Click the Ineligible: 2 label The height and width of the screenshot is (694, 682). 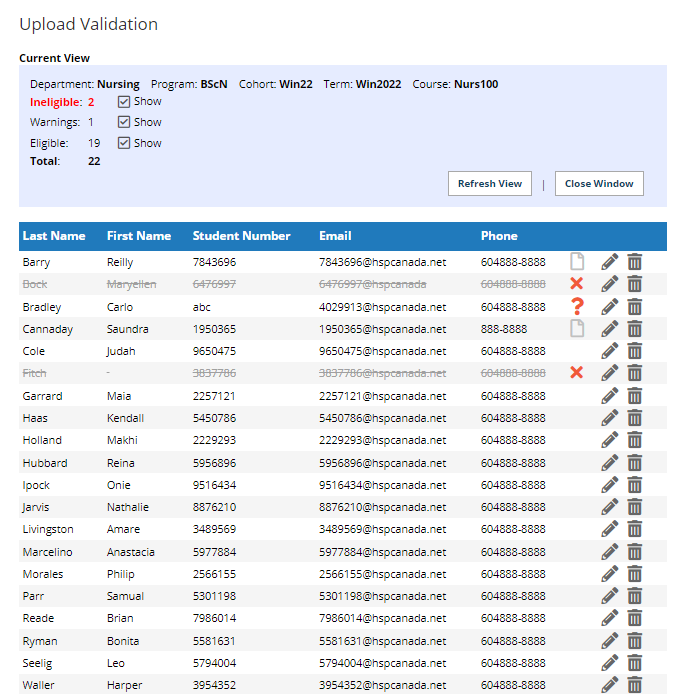62,102
